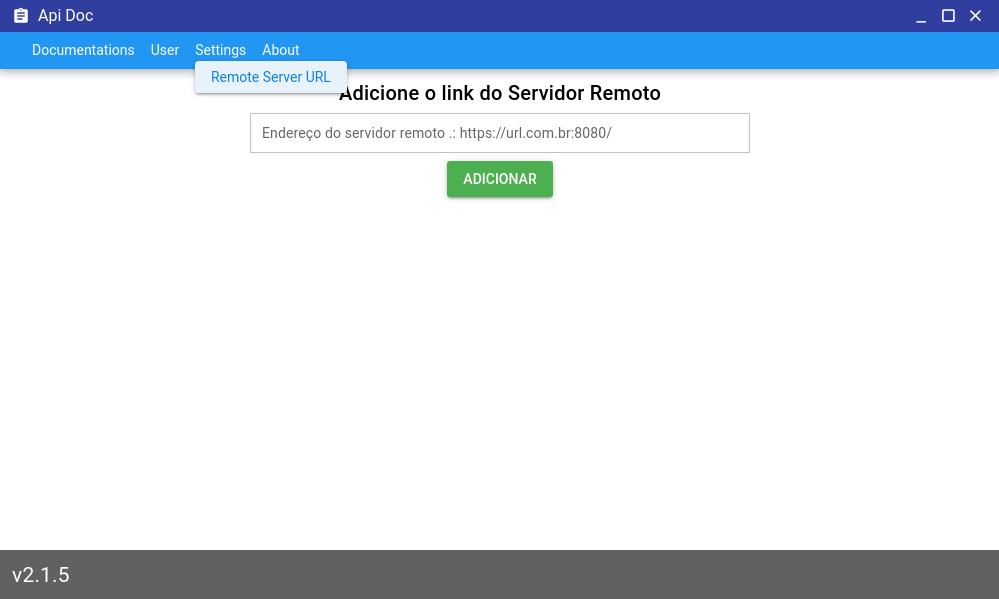
Task: Open the Documentations menu
Action: click(83, 50)
